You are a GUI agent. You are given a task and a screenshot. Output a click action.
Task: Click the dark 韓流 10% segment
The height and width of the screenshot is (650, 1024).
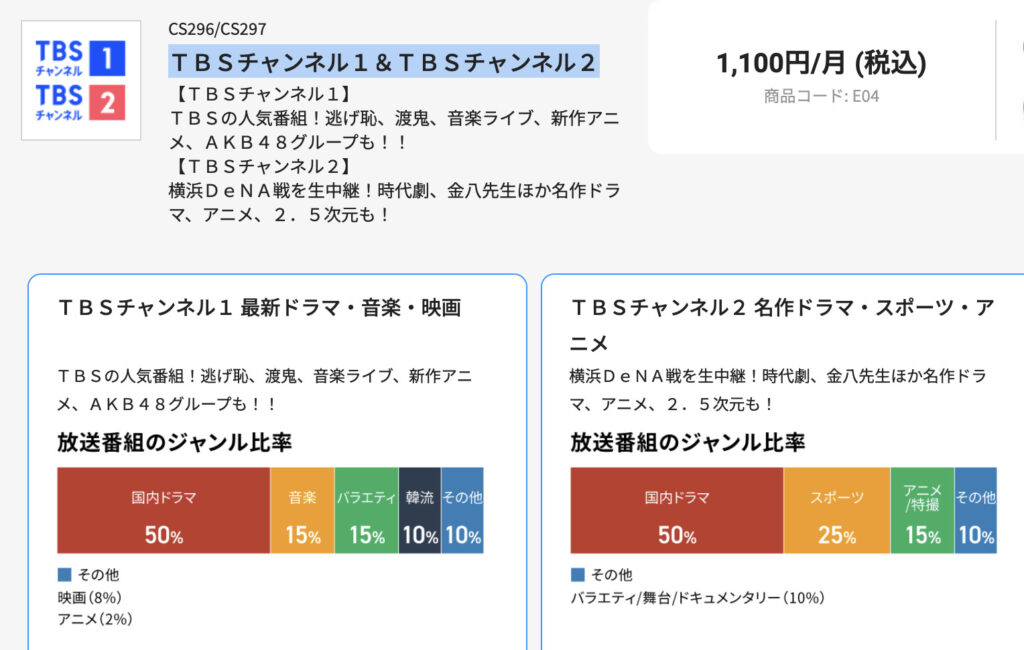(420, 510)
